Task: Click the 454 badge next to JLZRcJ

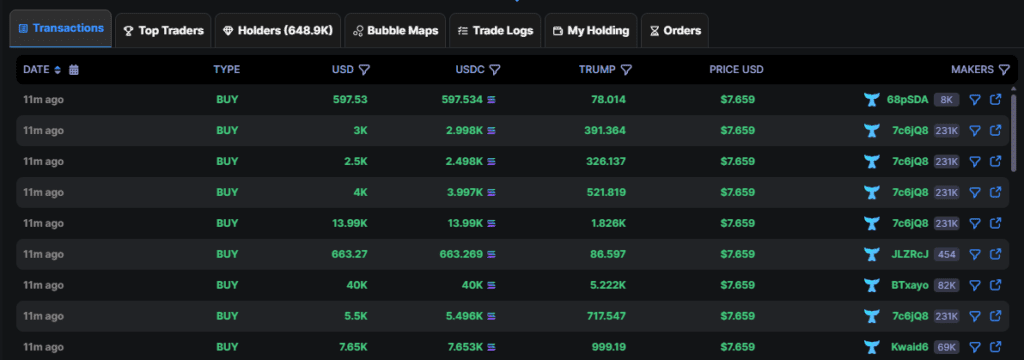Action: coord(946,254)
